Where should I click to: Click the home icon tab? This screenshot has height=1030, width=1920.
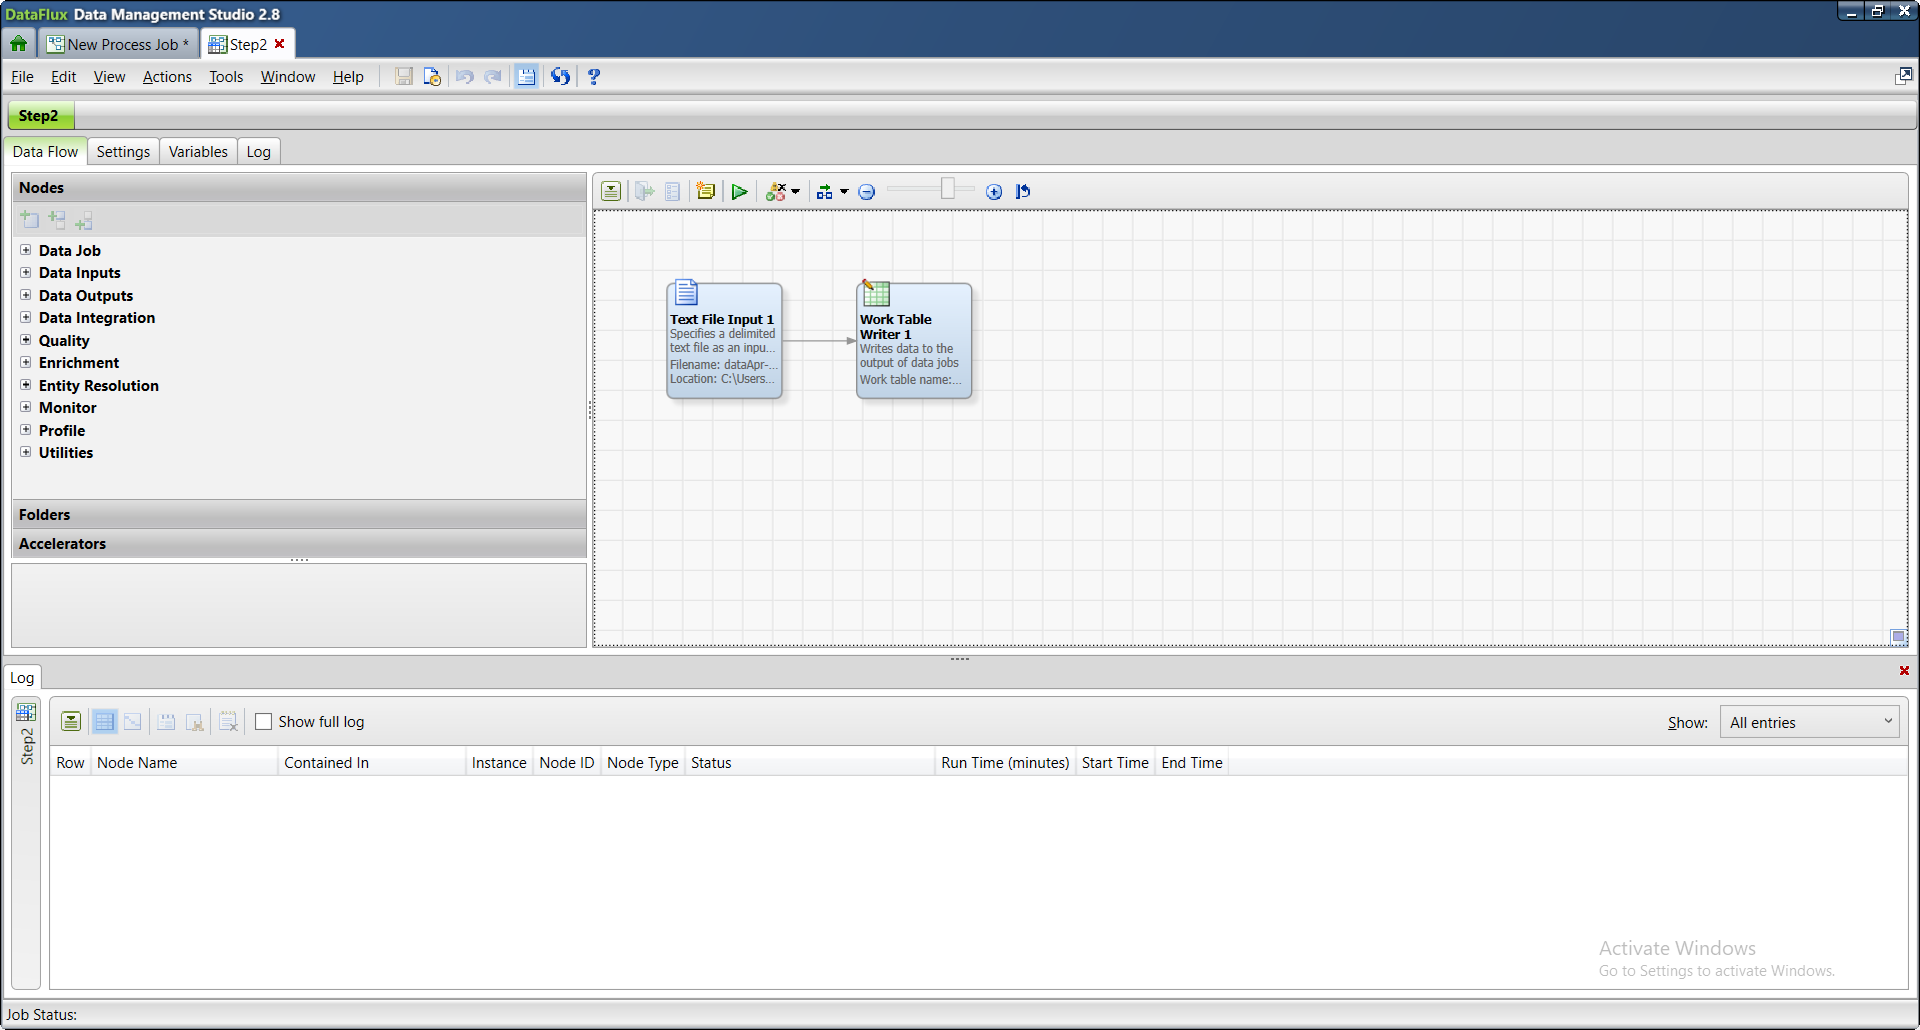[x=19, y=44]
